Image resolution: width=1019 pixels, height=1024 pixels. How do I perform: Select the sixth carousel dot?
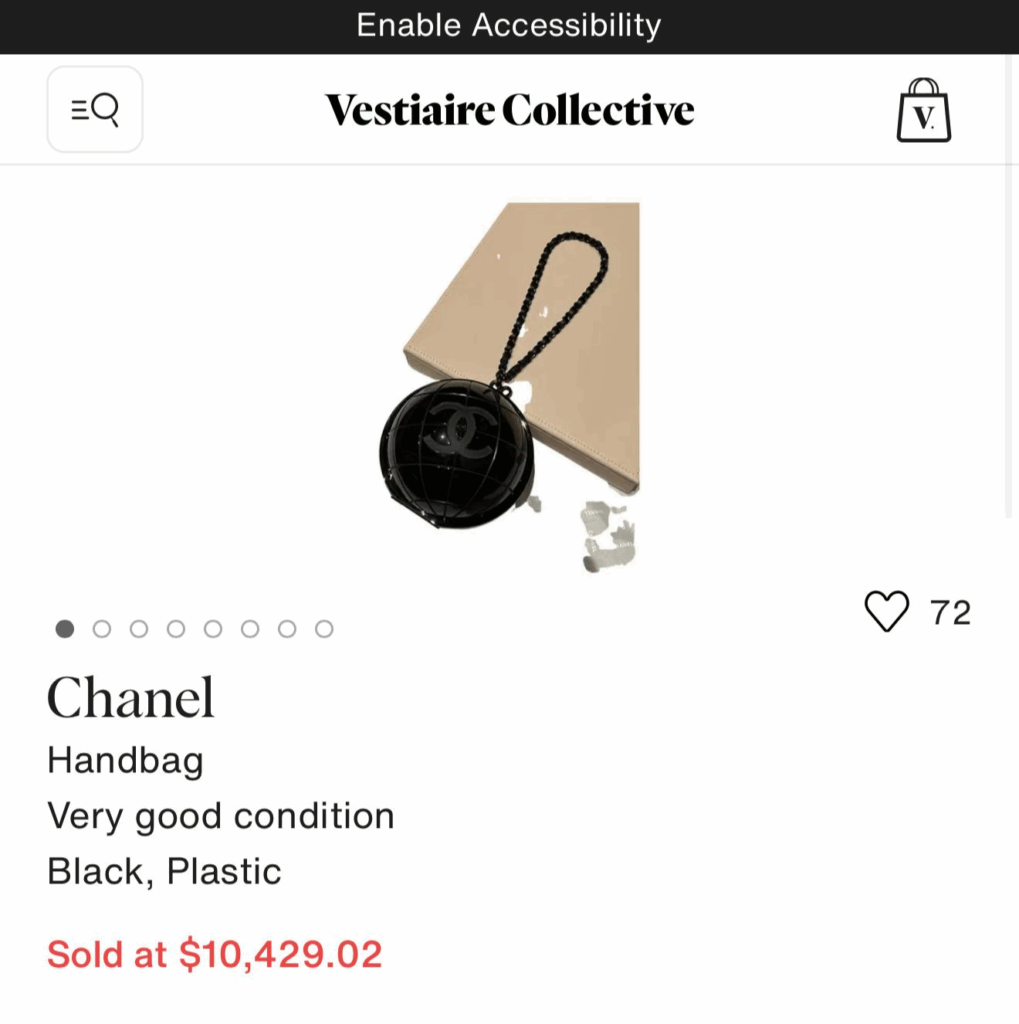tap(250, 629)
